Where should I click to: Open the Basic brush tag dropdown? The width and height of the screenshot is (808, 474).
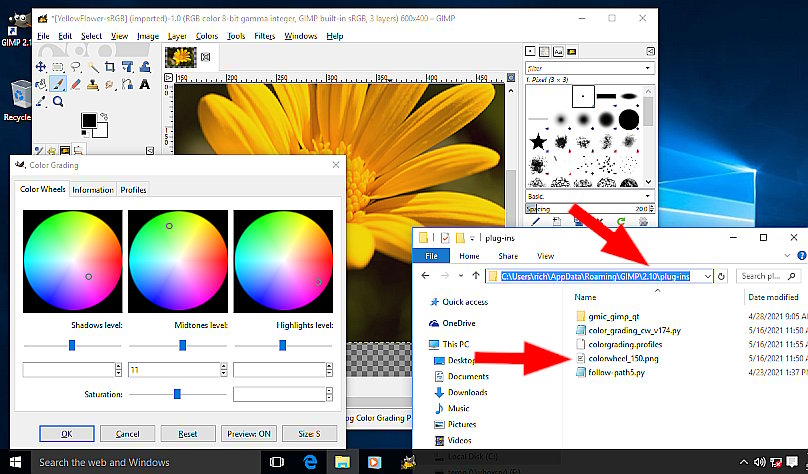click(x=647, y=196)
